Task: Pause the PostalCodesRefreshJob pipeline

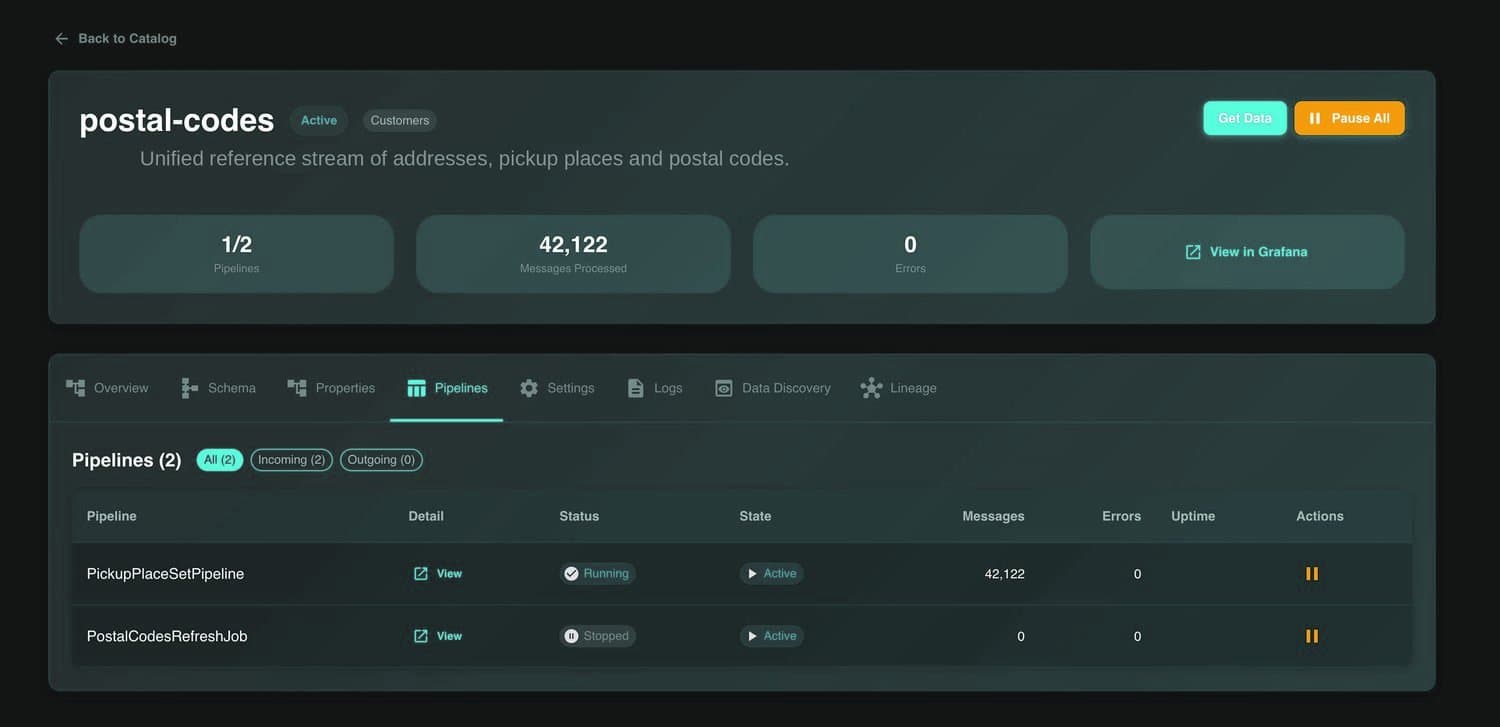Action: 1312,636
